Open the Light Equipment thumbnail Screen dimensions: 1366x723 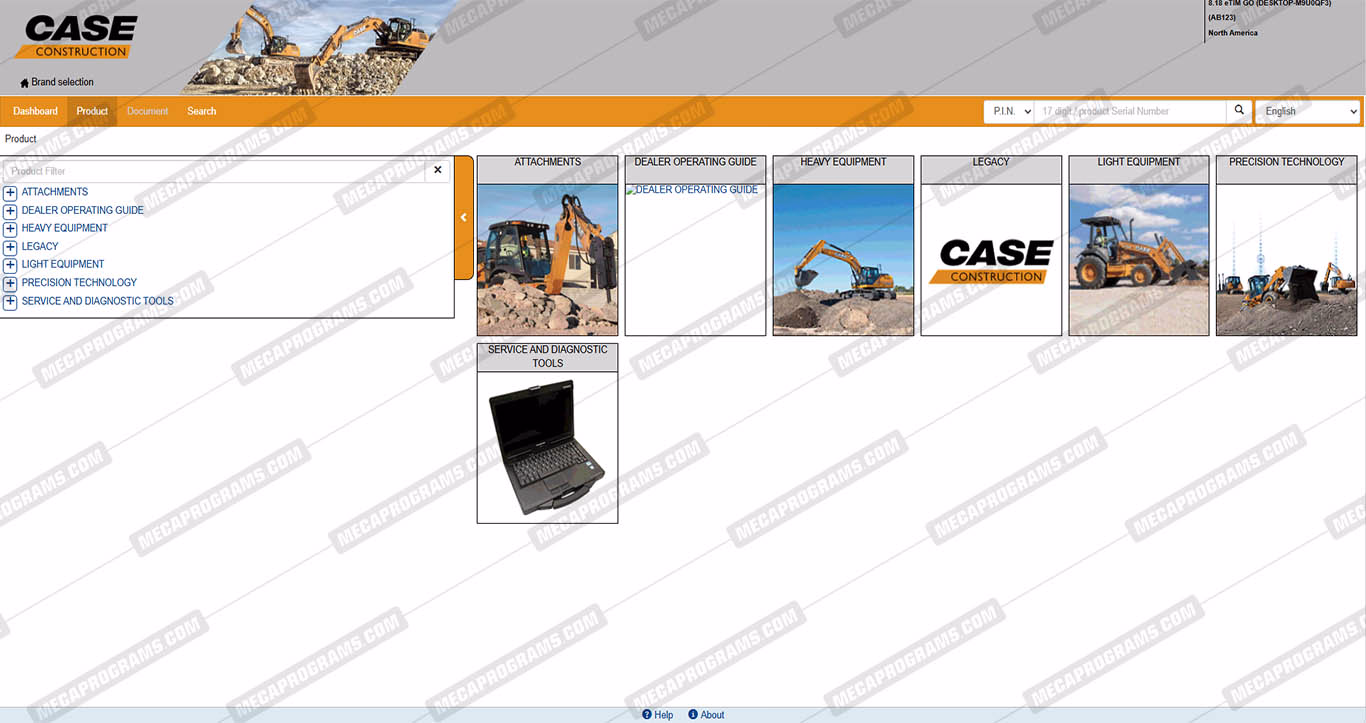pos(1138,258)
